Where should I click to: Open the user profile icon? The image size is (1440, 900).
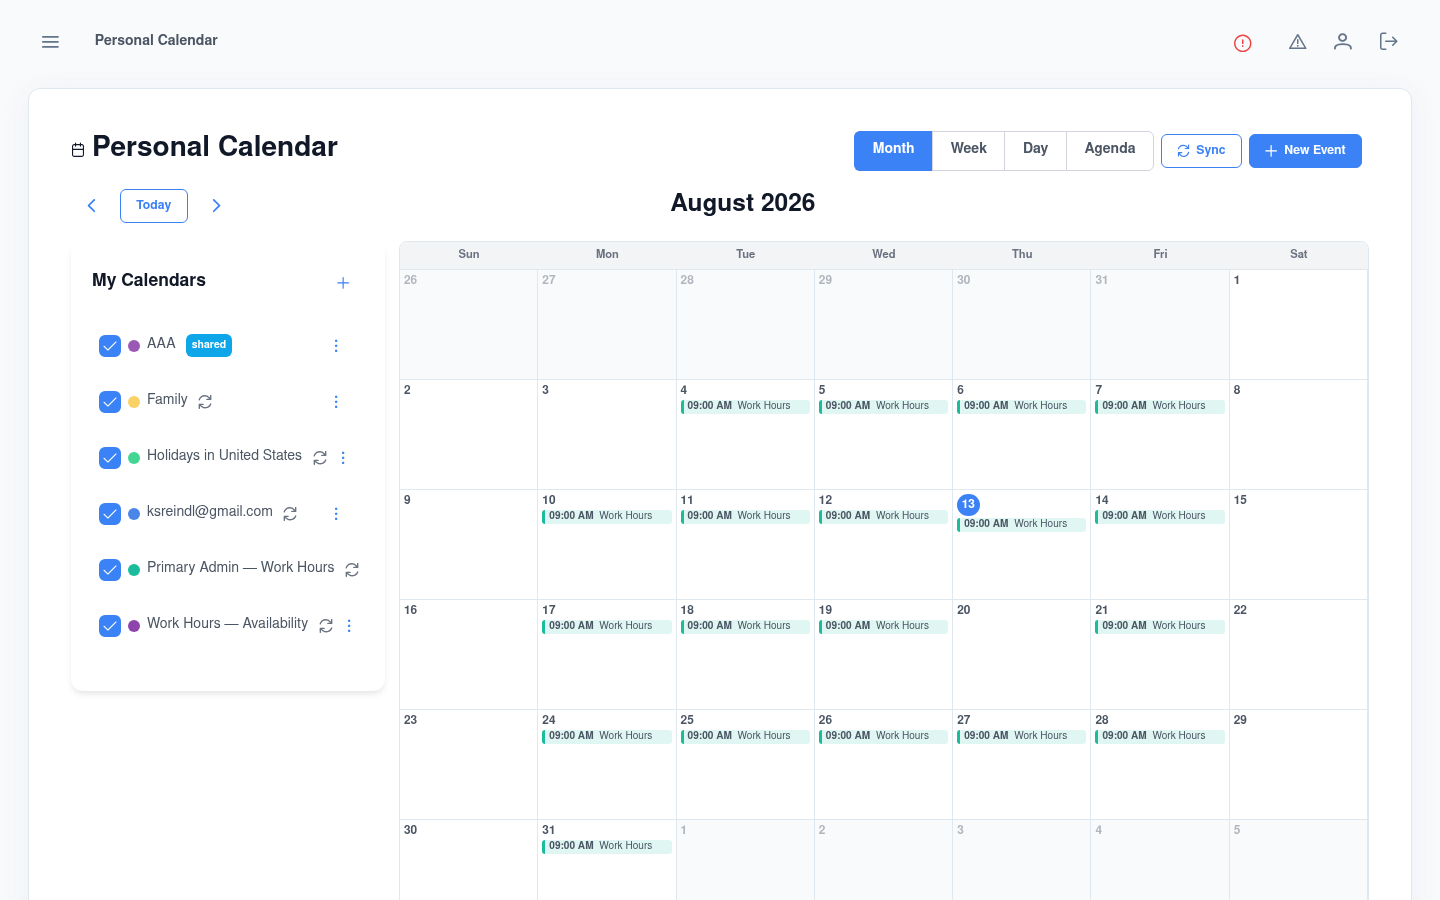(x=1343, y=42)
